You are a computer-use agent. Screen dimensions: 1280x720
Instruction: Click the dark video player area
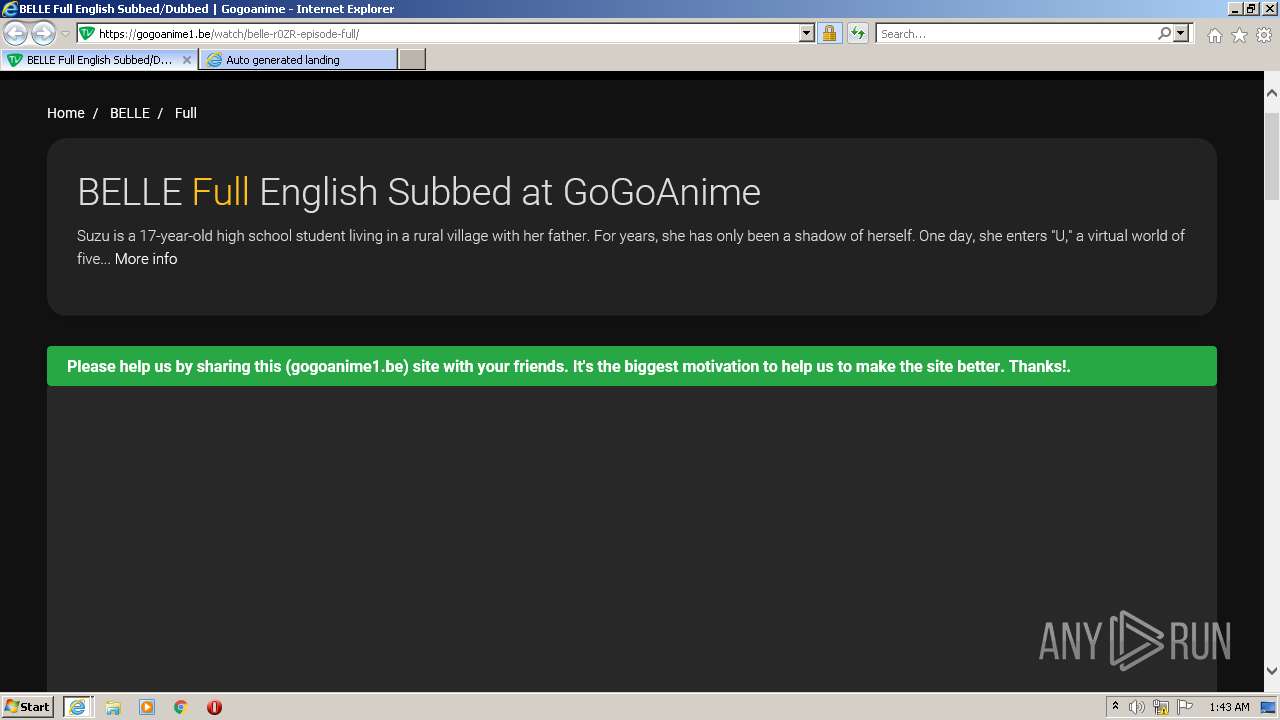click(x=632, y=538)
